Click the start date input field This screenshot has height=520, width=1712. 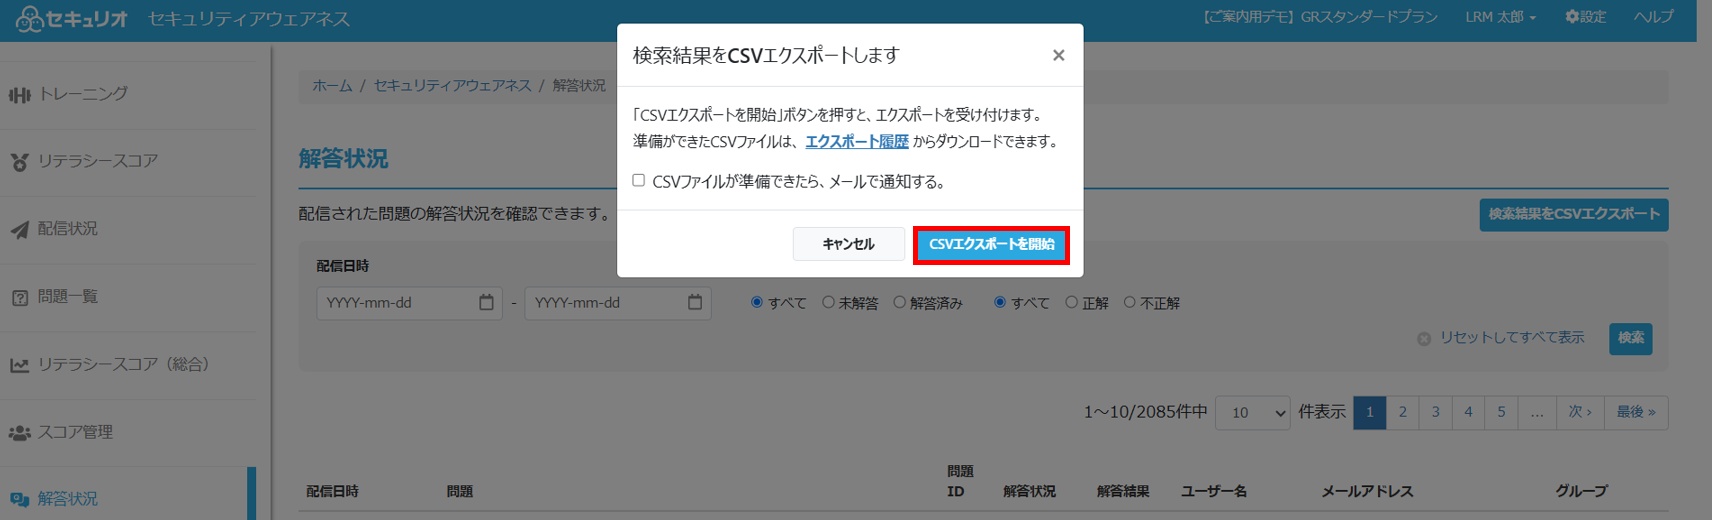tap(409, 302)
